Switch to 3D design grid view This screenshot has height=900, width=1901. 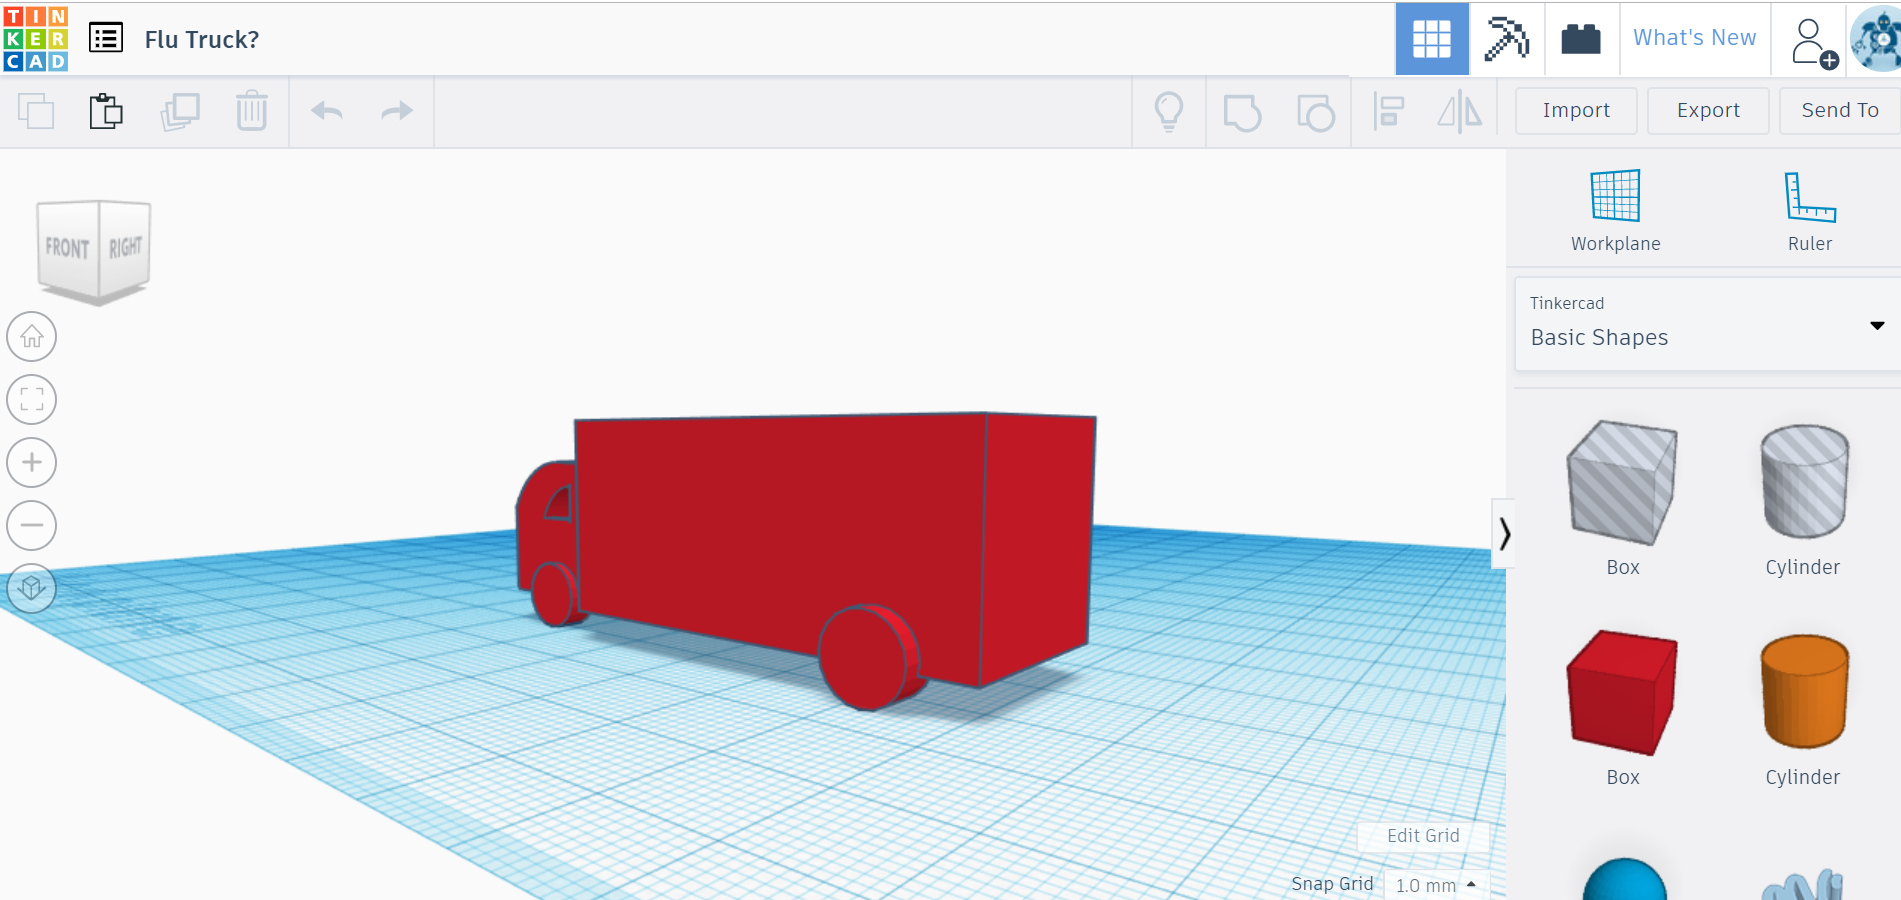tap(1431, 38)
